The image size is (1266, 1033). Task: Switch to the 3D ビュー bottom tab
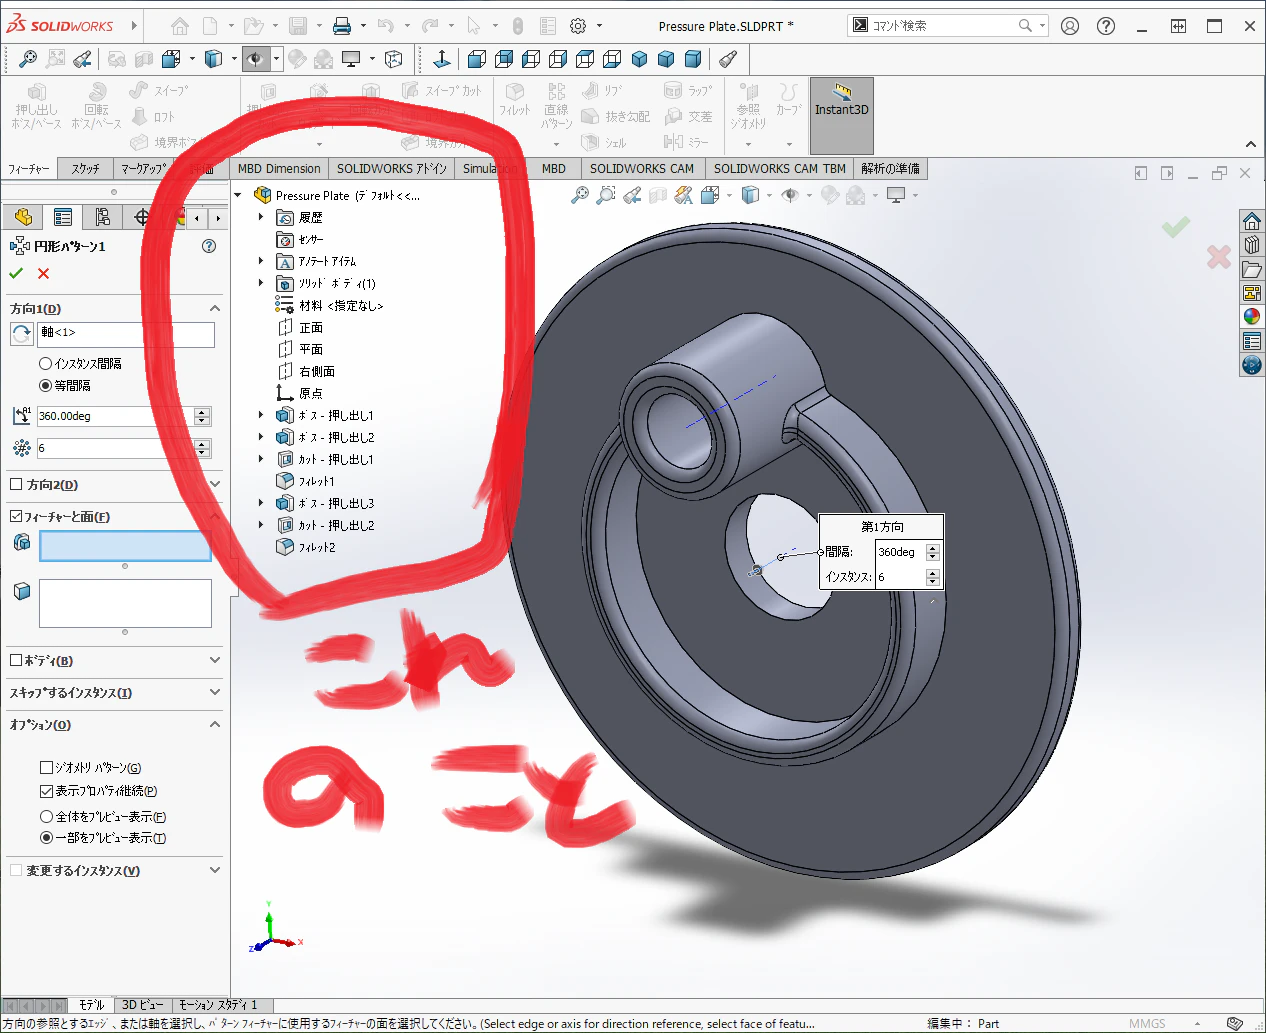click(x=143, y=1005)
